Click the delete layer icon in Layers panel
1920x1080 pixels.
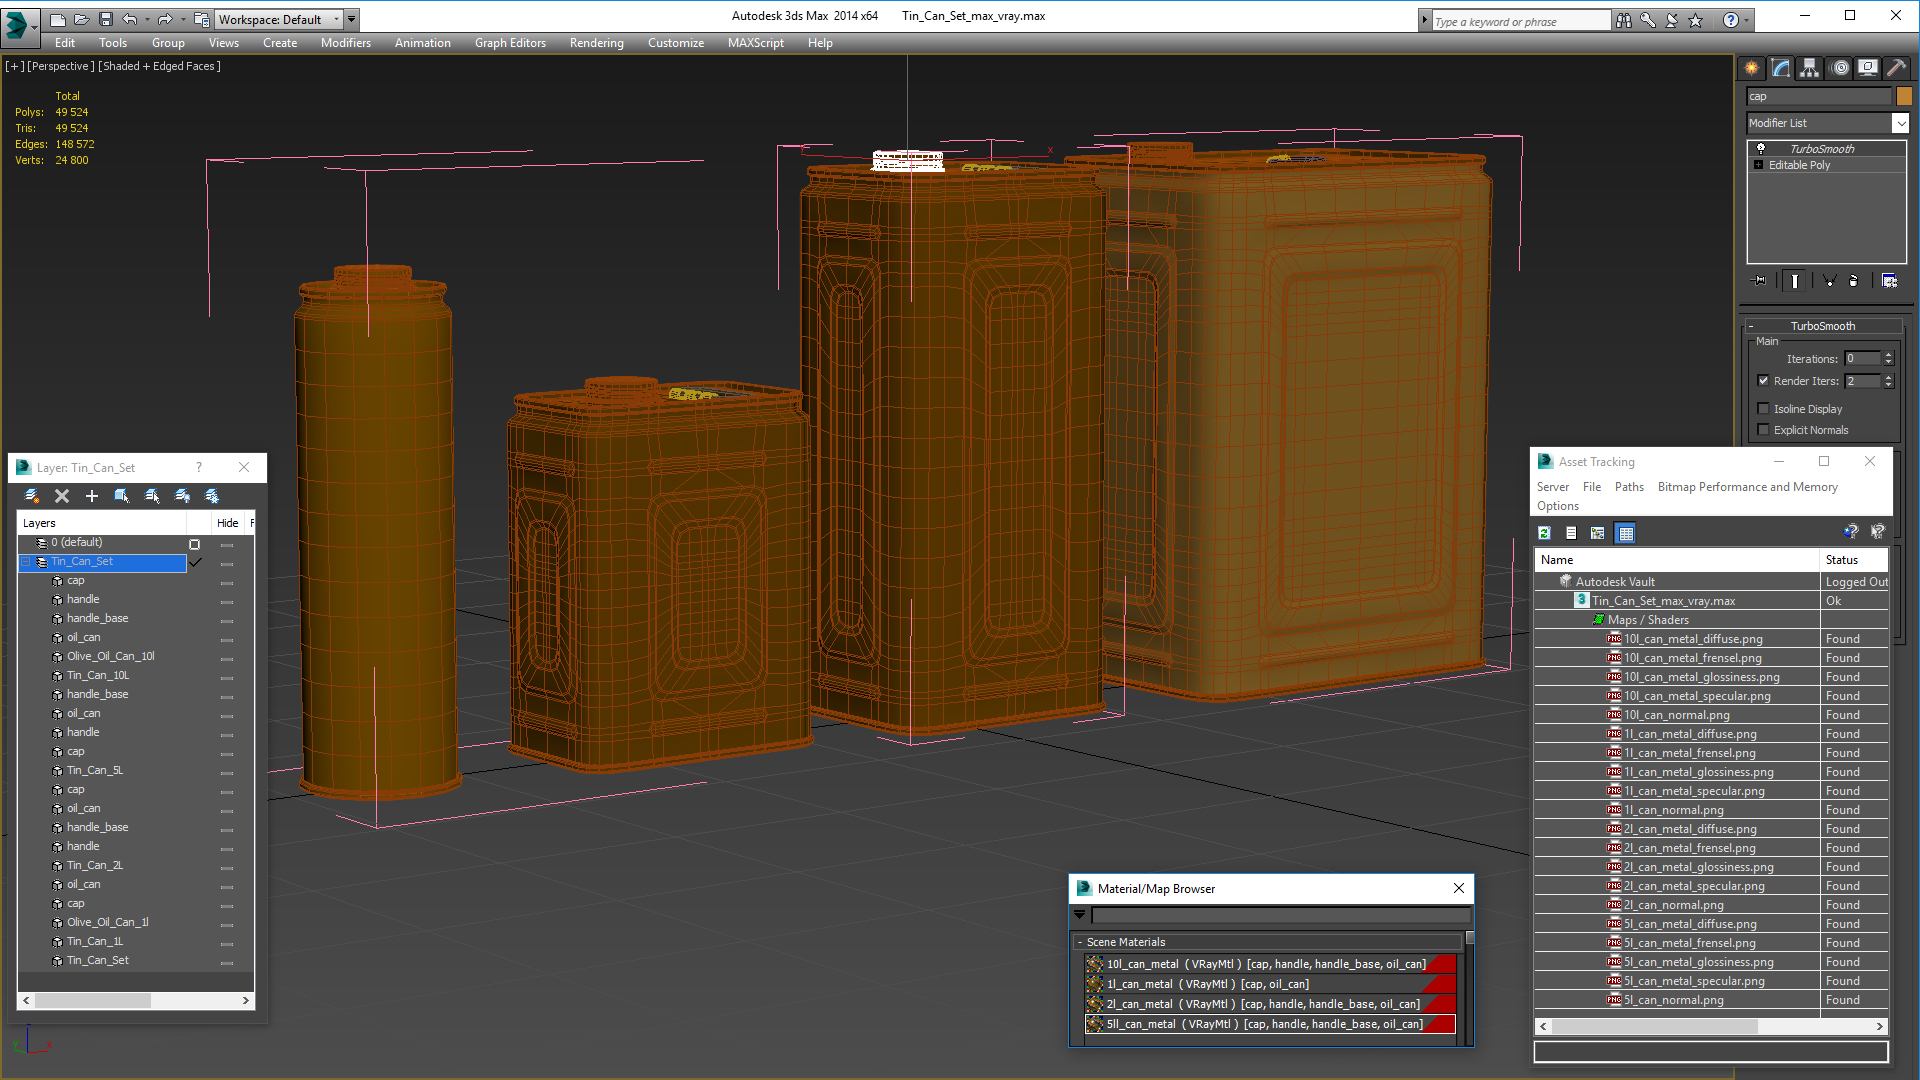(x=61, y=493)
